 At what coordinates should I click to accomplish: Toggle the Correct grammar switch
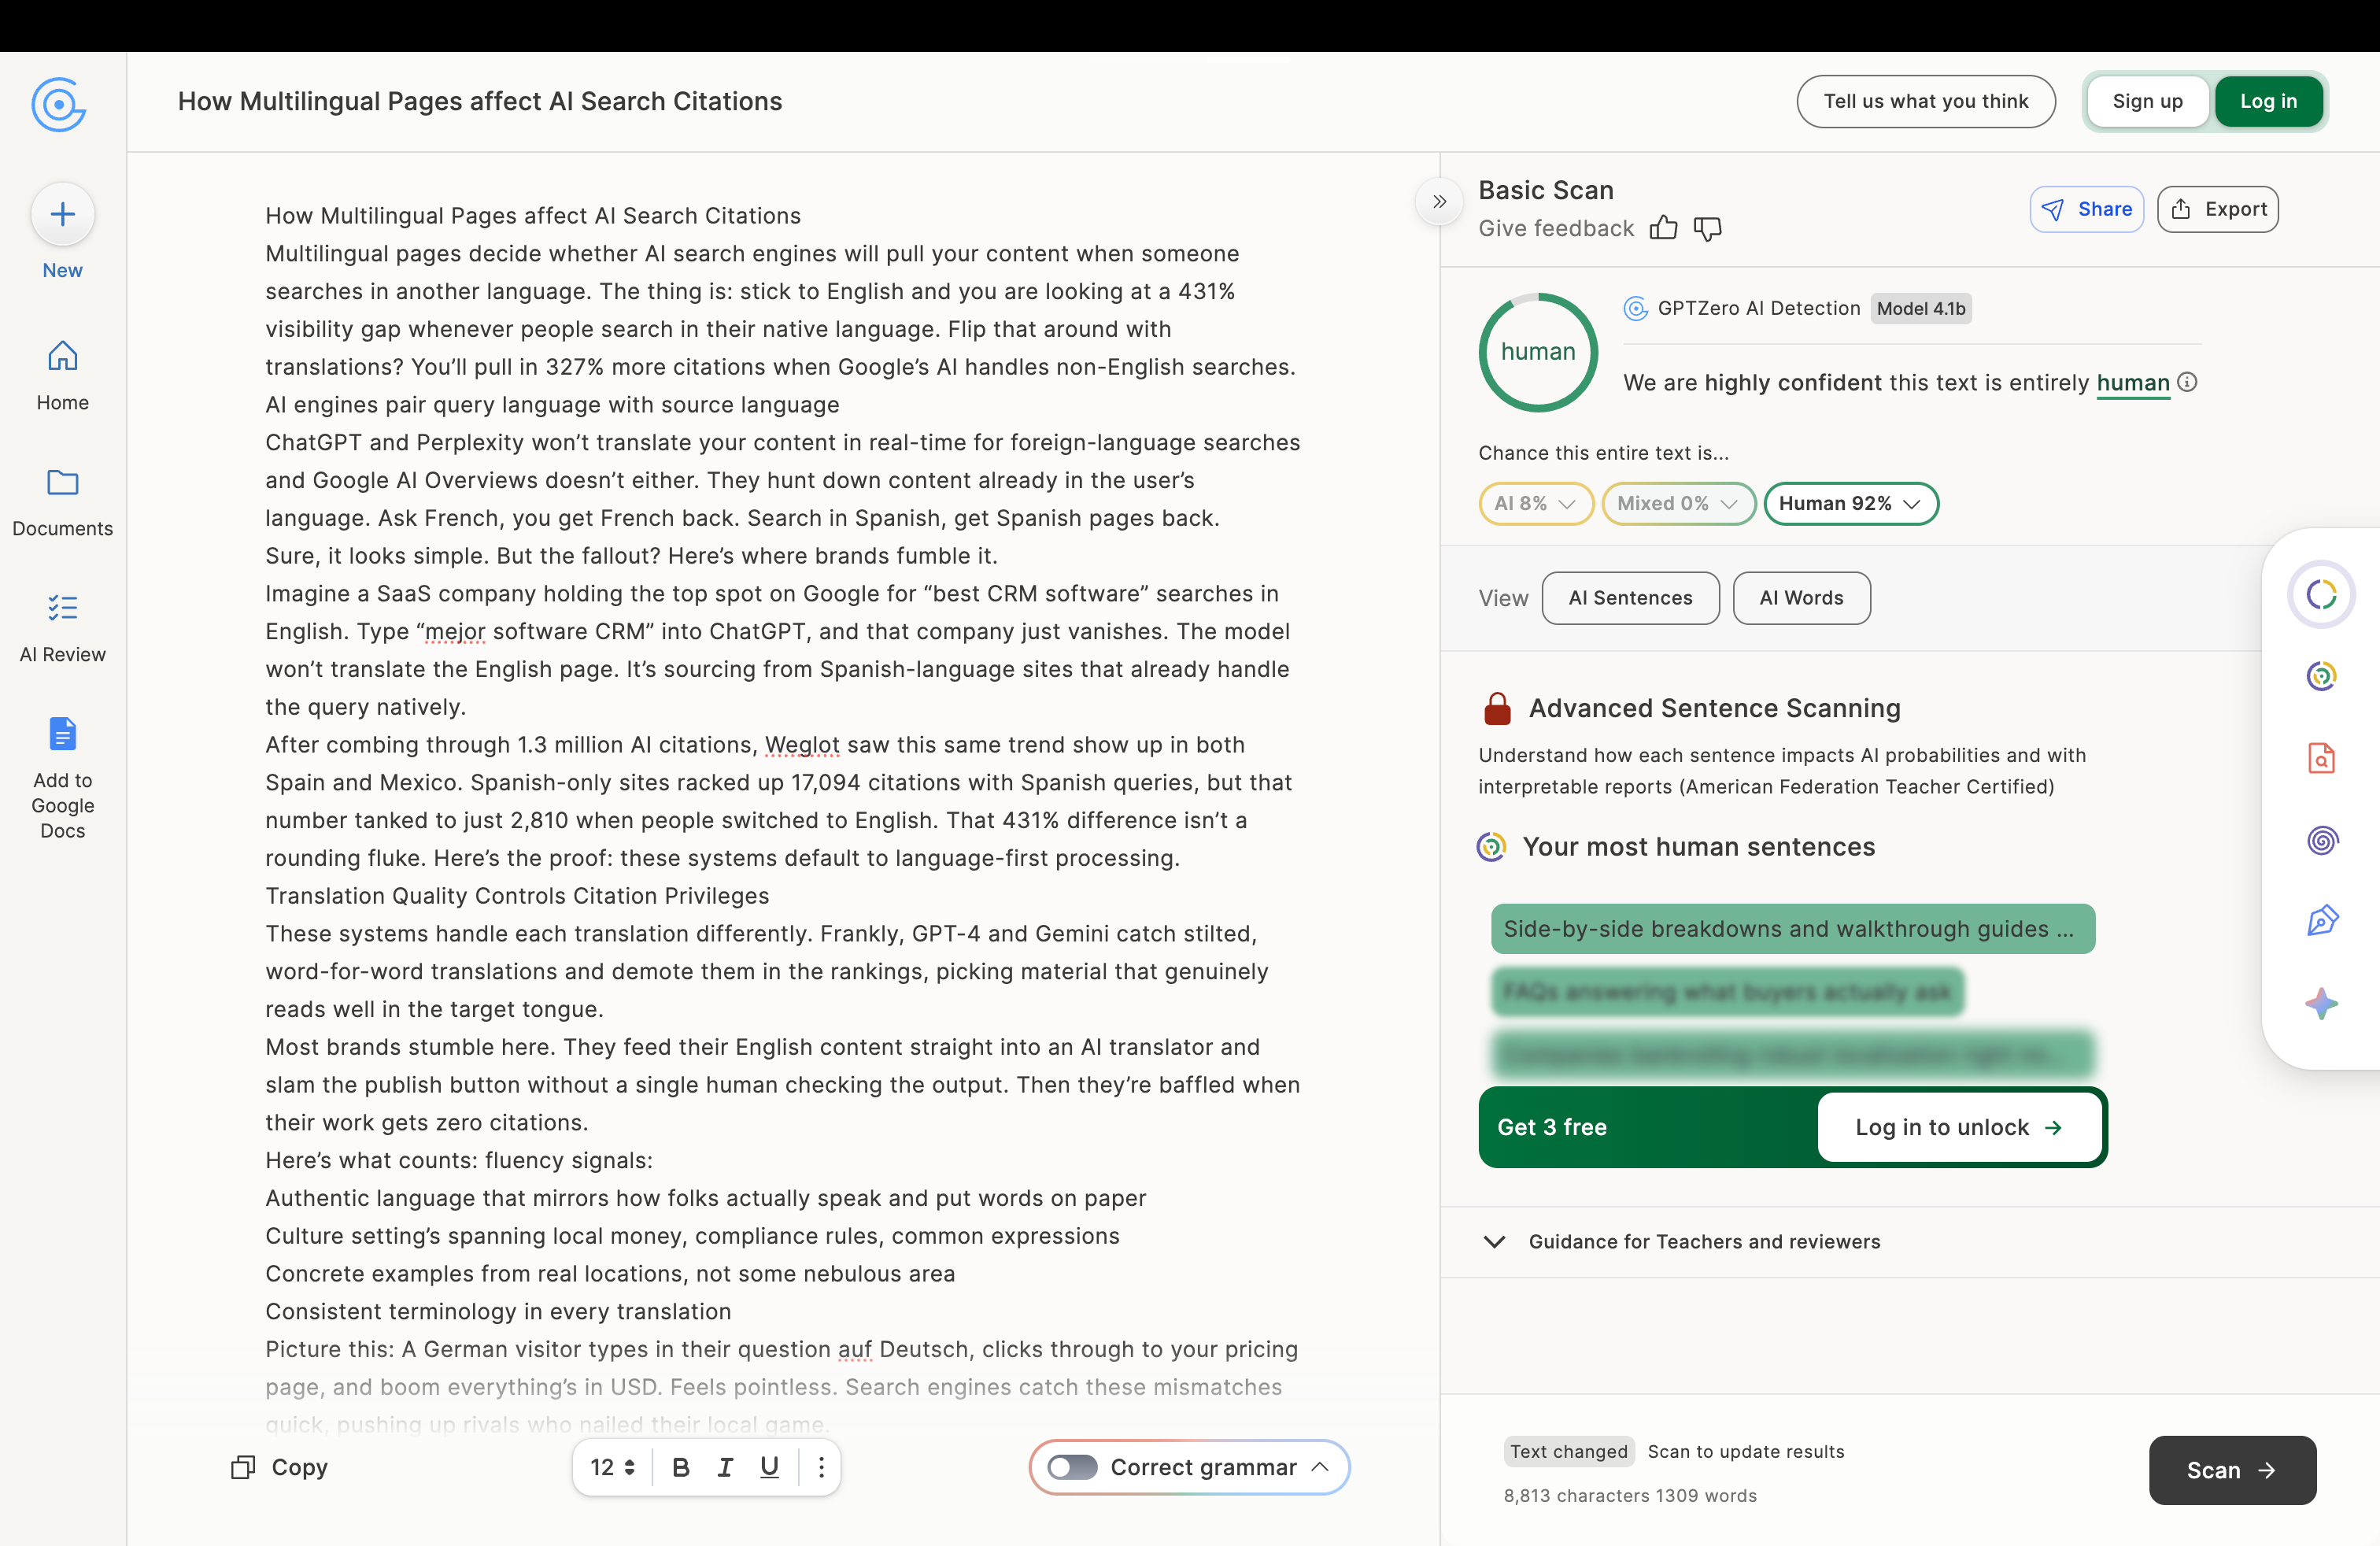[1072, 1467]
